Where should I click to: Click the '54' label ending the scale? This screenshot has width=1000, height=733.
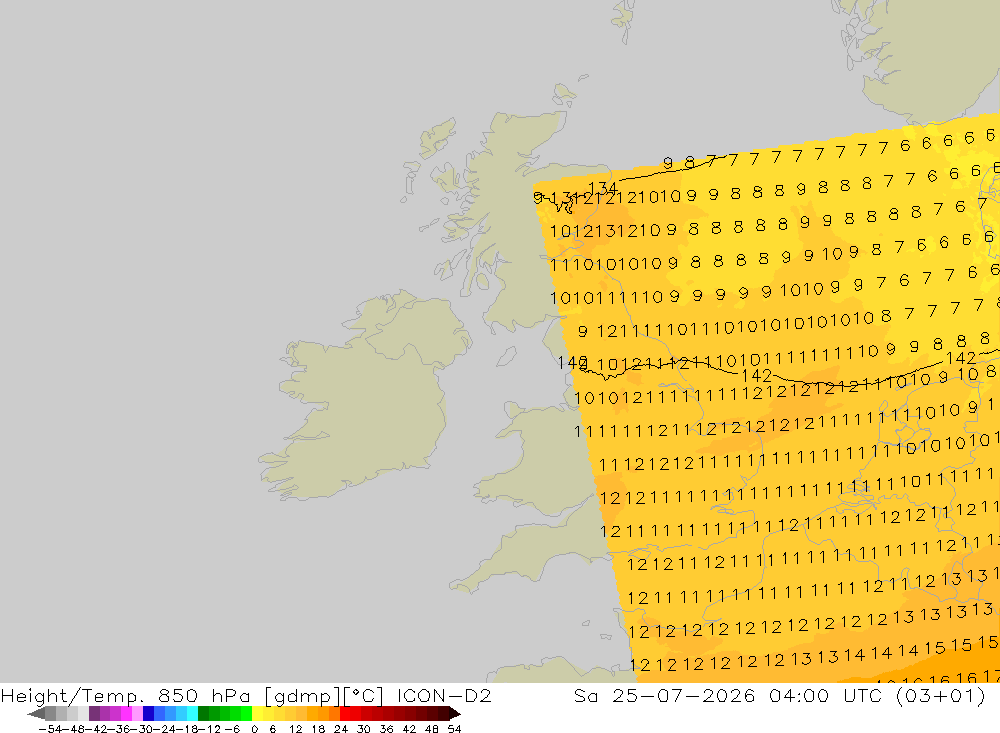[454, 729]
